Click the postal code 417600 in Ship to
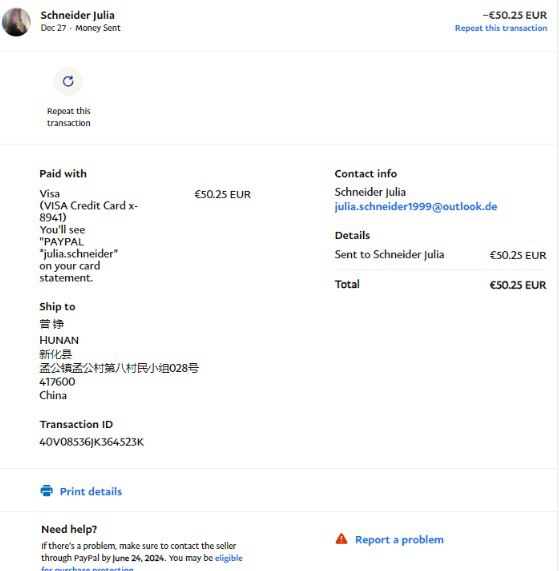 57,382
